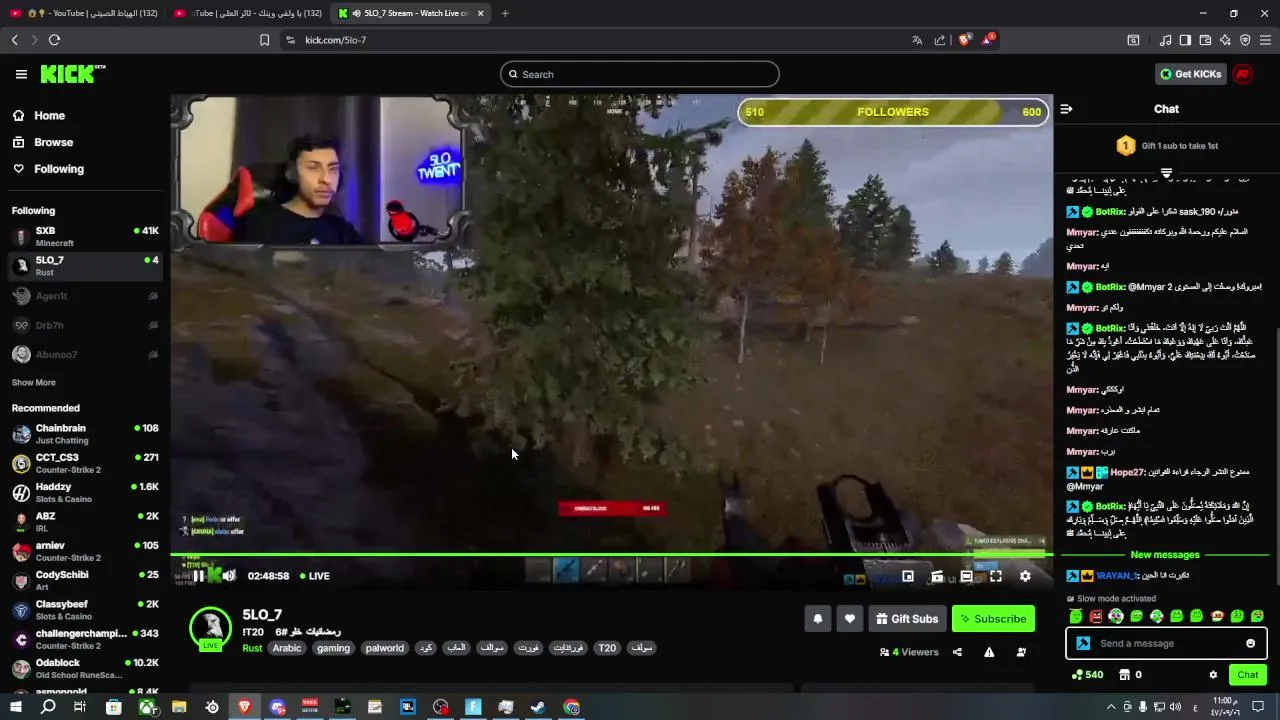Click the kick.com/5lo-7 address bar
The width and height of the screenshot is (1280, 720).
click(600, 40)
